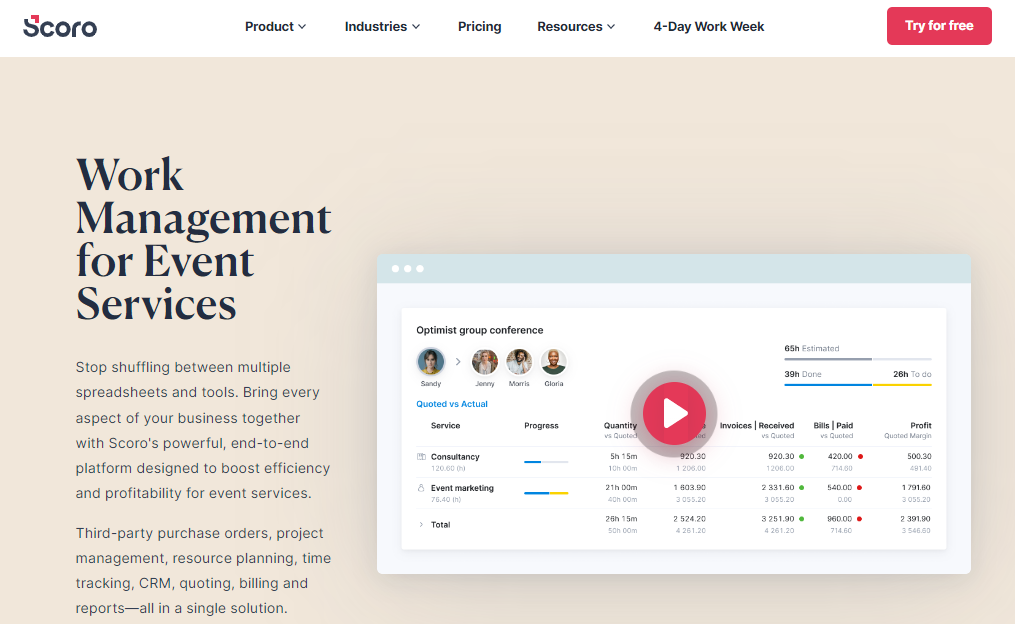Go to the Pricing page
1015x624 pixels.
[x=480, y=27]
